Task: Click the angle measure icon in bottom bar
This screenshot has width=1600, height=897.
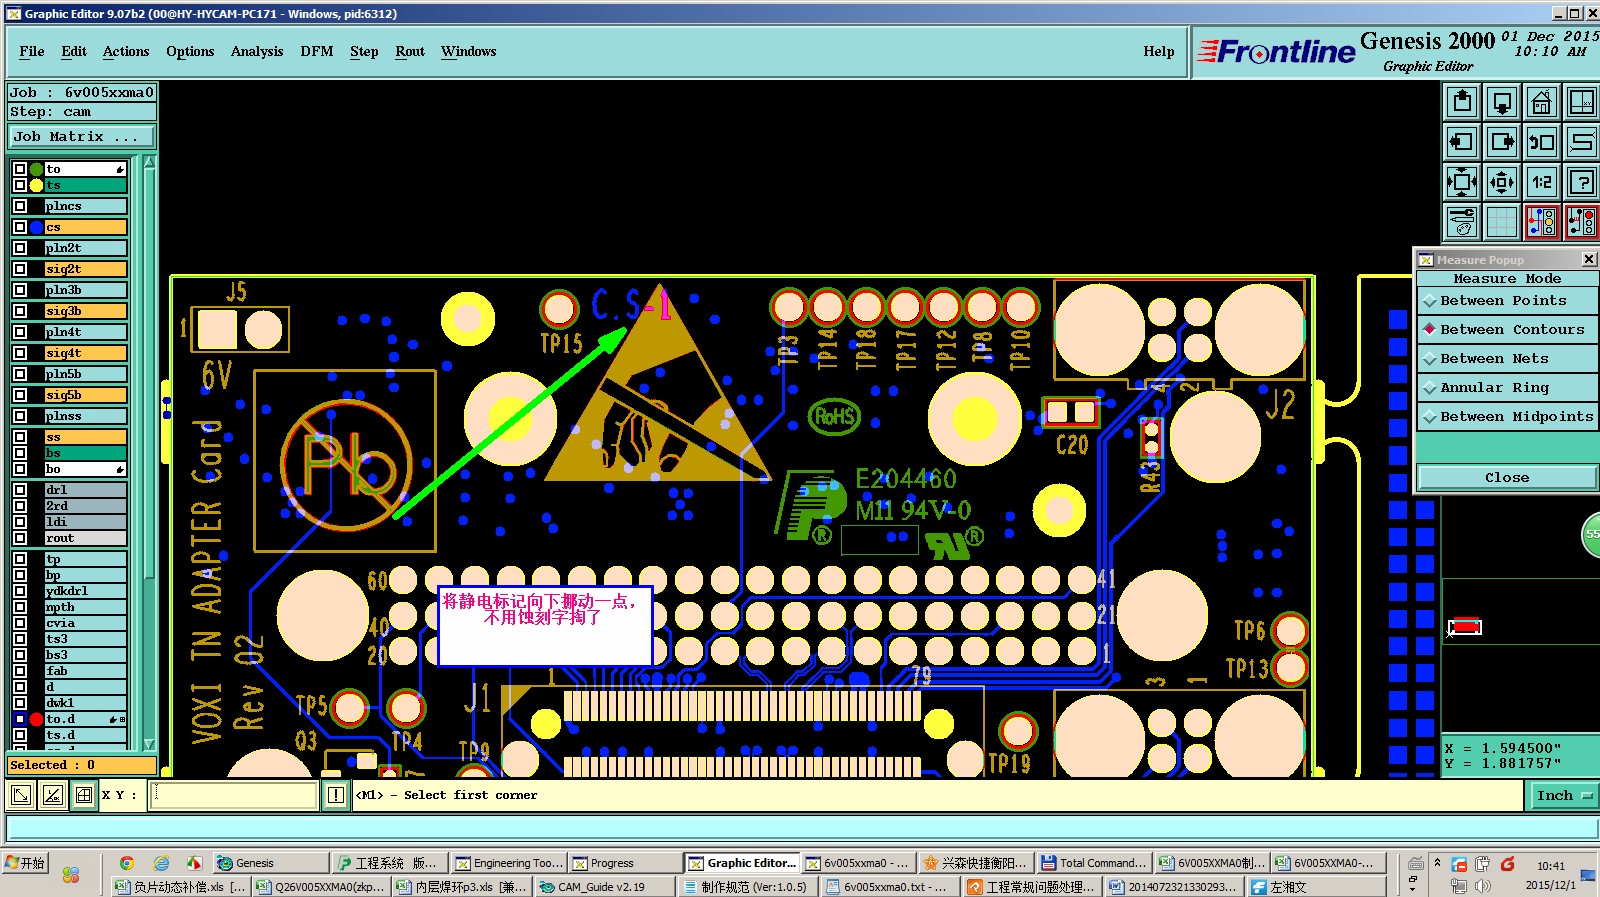Action: (53, 795)
